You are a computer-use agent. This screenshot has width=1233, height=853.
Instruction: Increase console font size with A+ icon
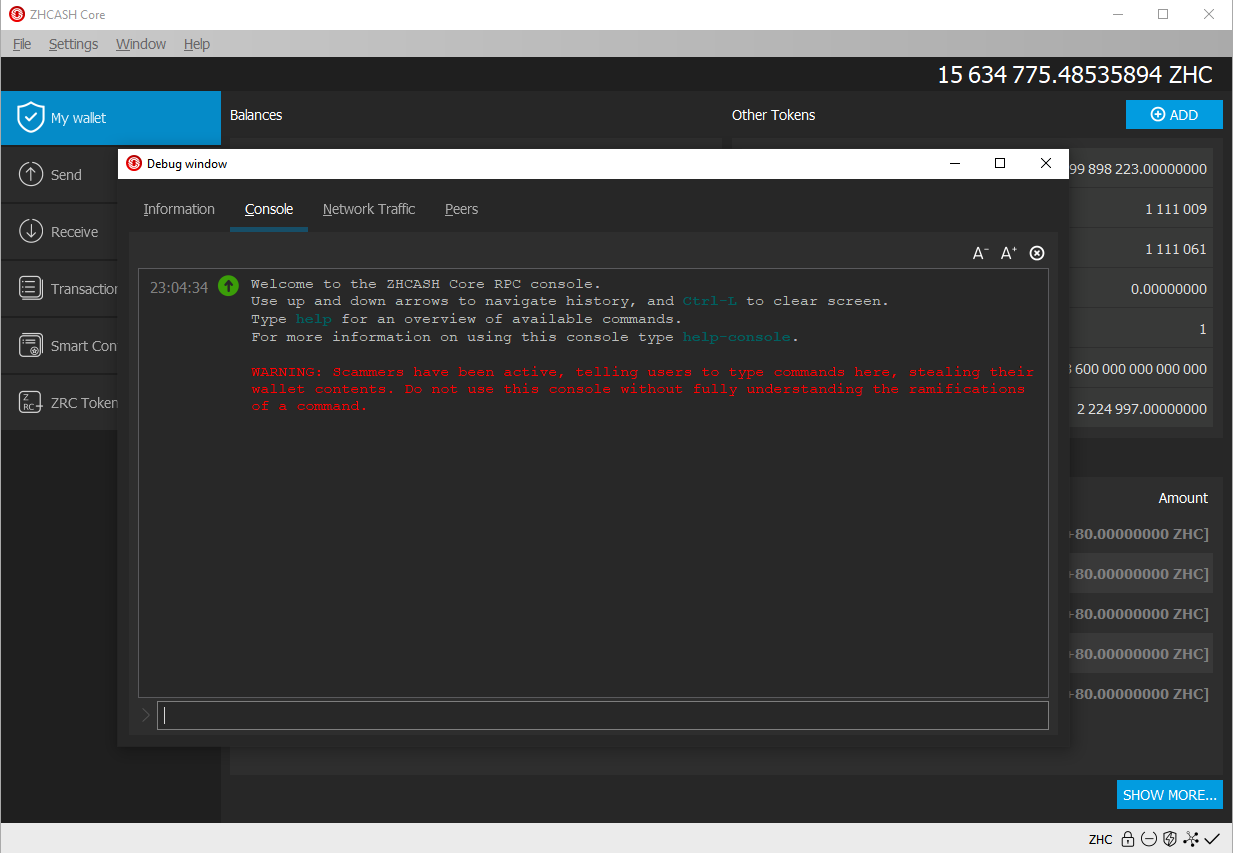[x=1009, y=253]
